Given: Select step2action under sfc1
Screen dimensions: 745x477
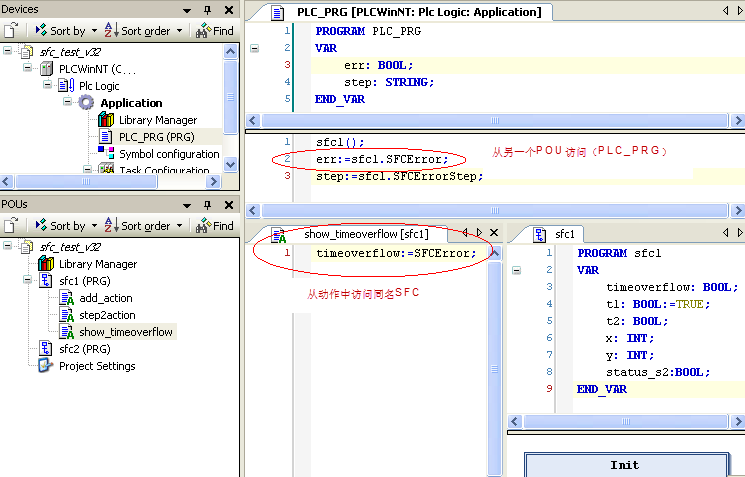Looking at the screenshot, I should coord(107,315).
